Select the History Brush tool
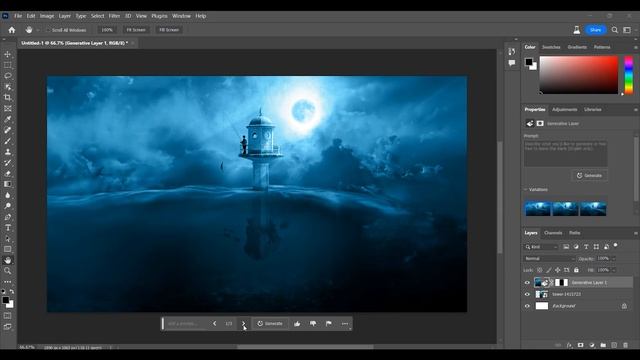Screen dimensions: 640x360 point(7,162)
